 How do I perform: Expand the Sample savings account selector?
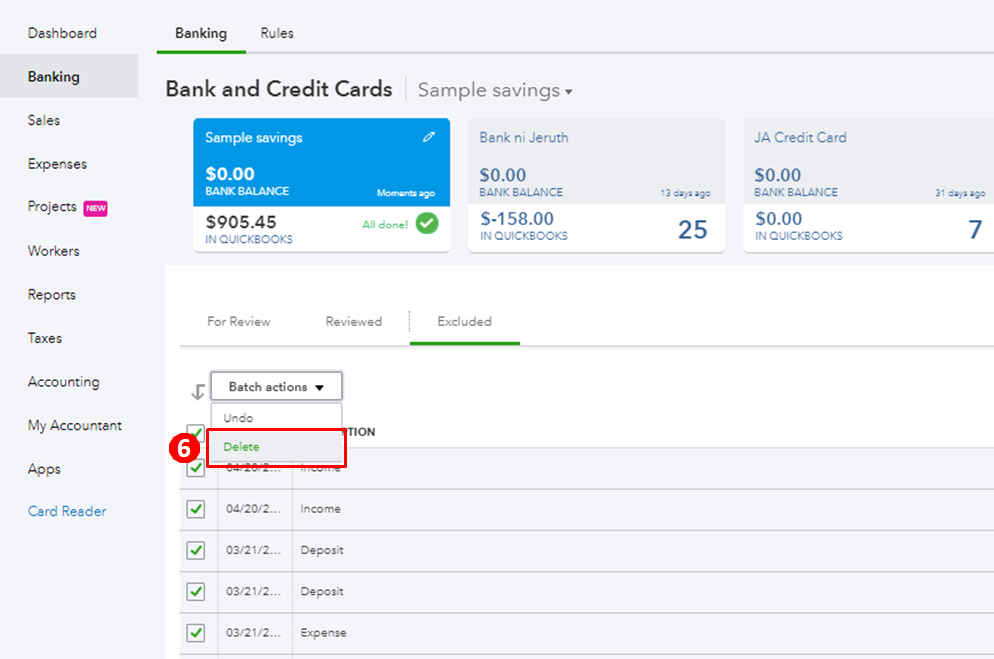(x=495, y=91)
